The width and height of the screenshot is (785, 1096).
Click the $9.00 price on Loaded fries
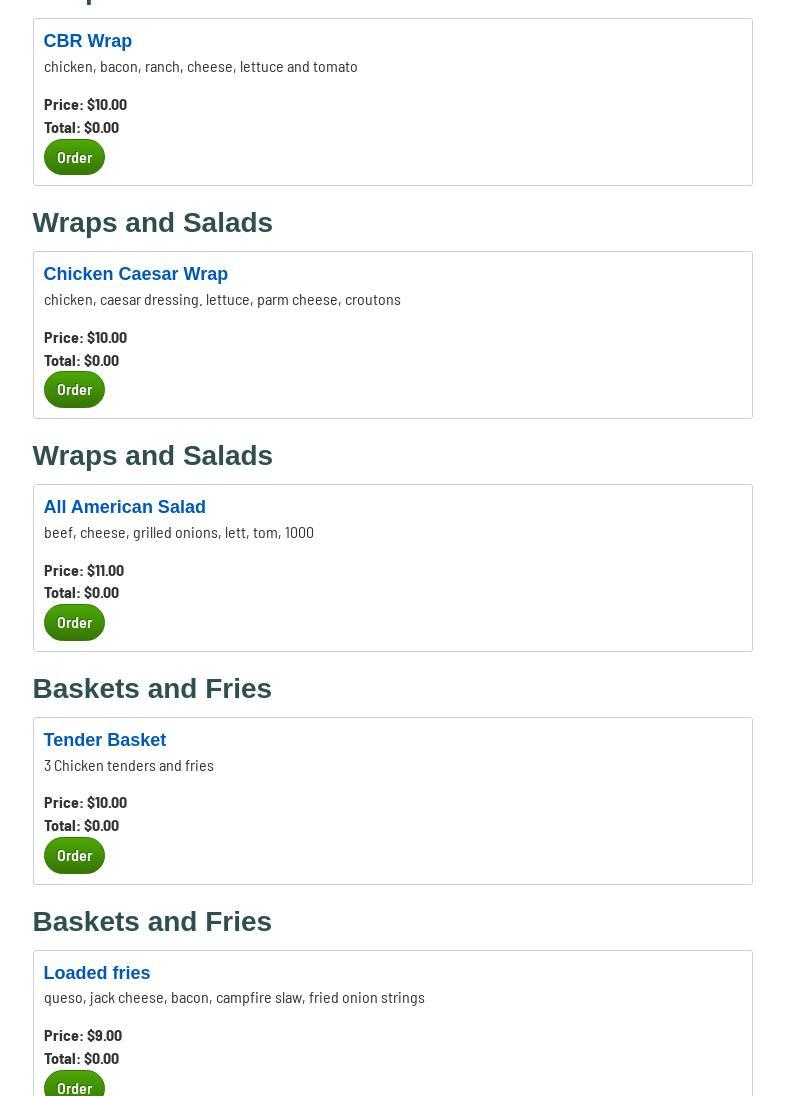[x=104, y=1035]
